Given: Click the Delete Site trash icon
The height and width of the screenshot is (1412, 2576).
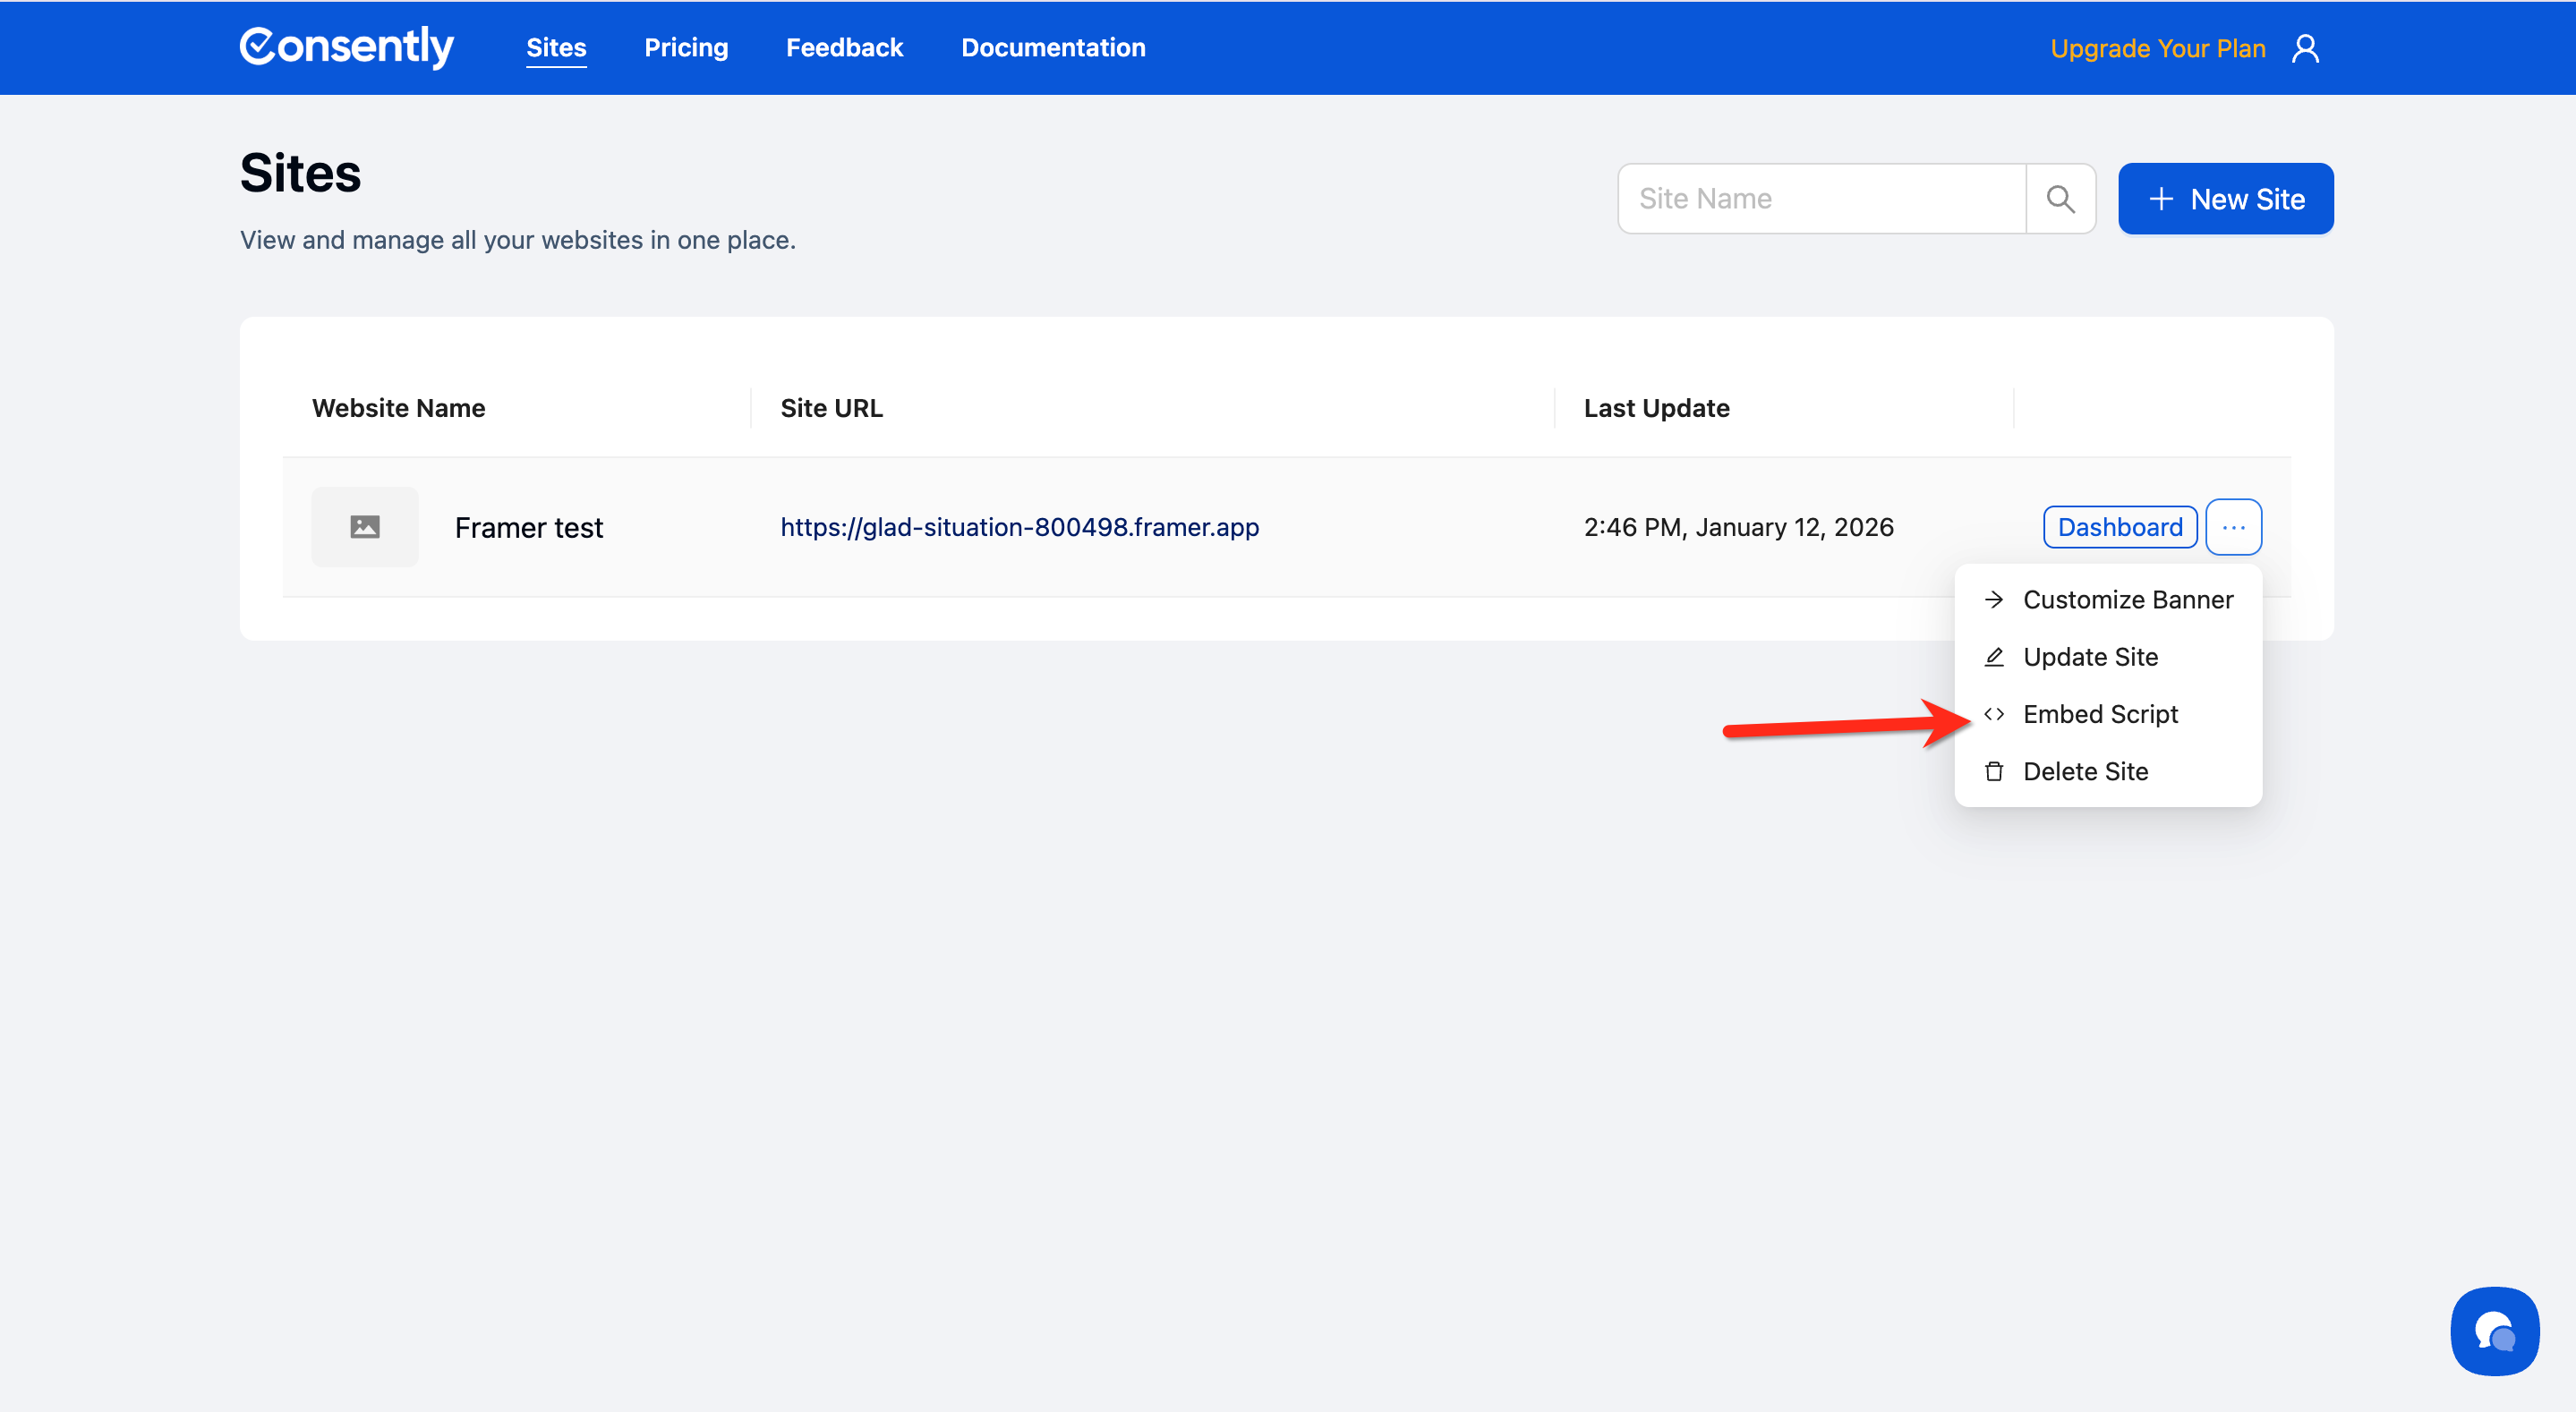Looking at the screenshot, I should click(x=1994, y=771).
